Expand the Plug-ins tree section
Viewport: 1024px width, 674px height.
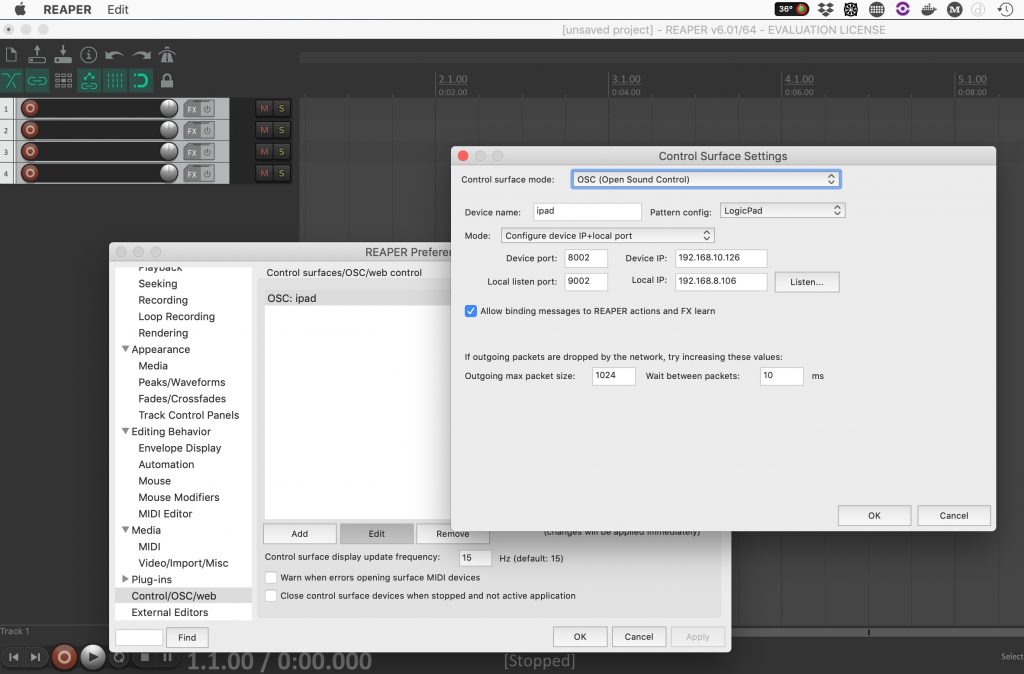pyautogui.click(x=125, y=579)
